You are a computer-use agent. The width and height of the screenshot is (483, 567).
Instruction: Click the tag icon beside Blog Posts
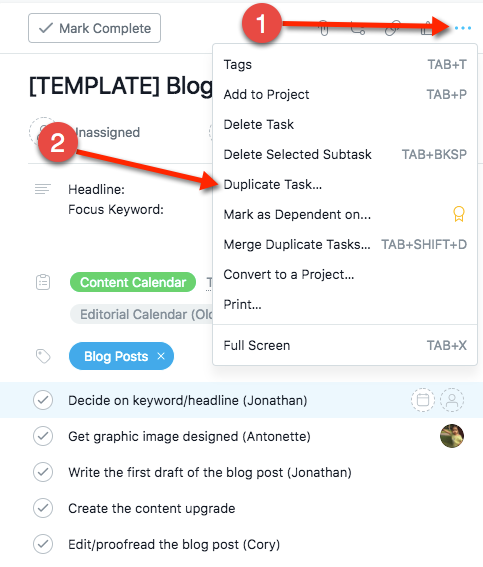pyautogui.click(x=43, y=356)
